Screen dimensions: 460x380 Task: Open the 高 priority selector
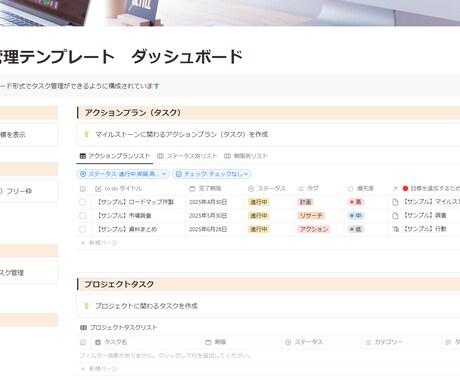356,202
